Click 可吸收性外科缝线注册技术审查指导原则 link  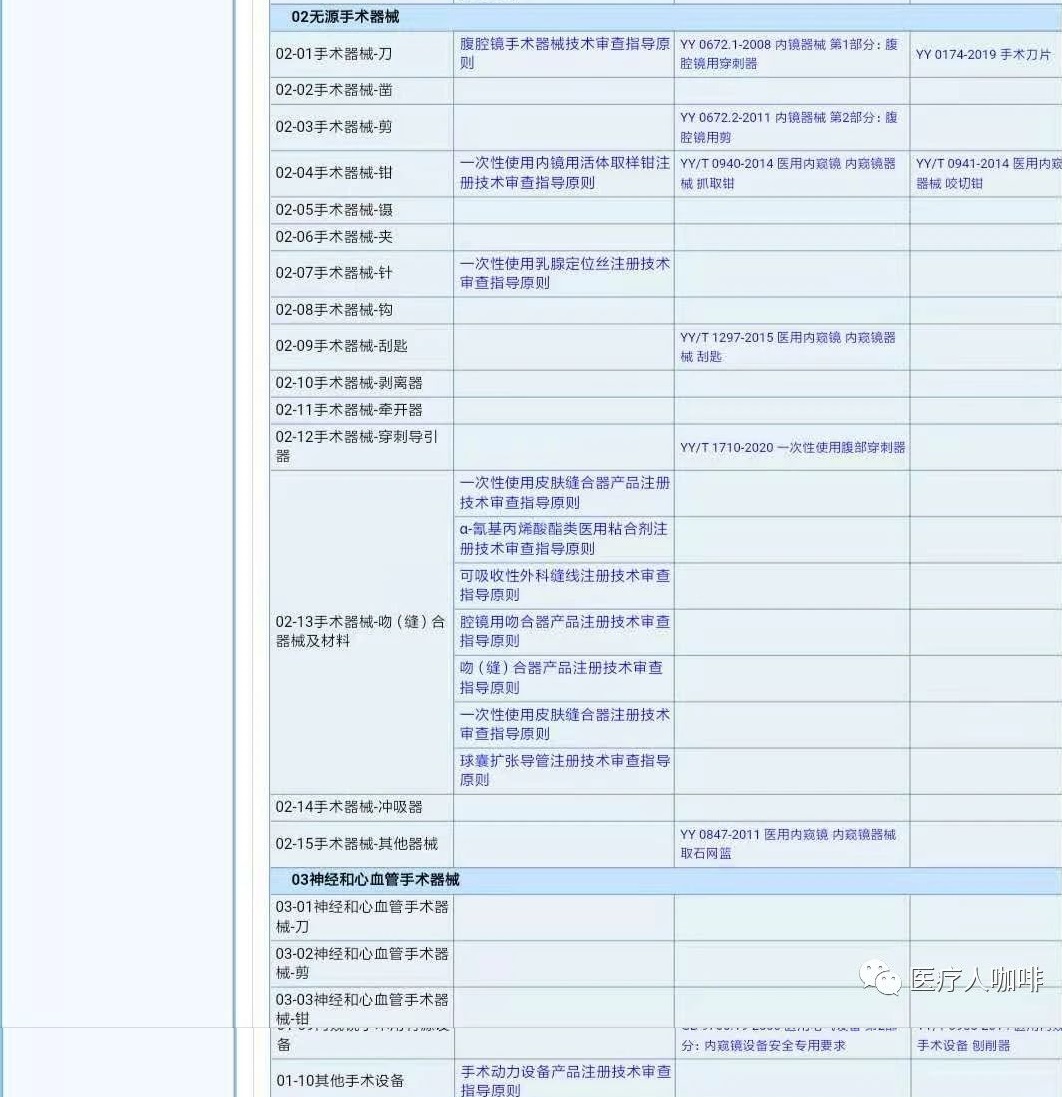coord(564,585)
